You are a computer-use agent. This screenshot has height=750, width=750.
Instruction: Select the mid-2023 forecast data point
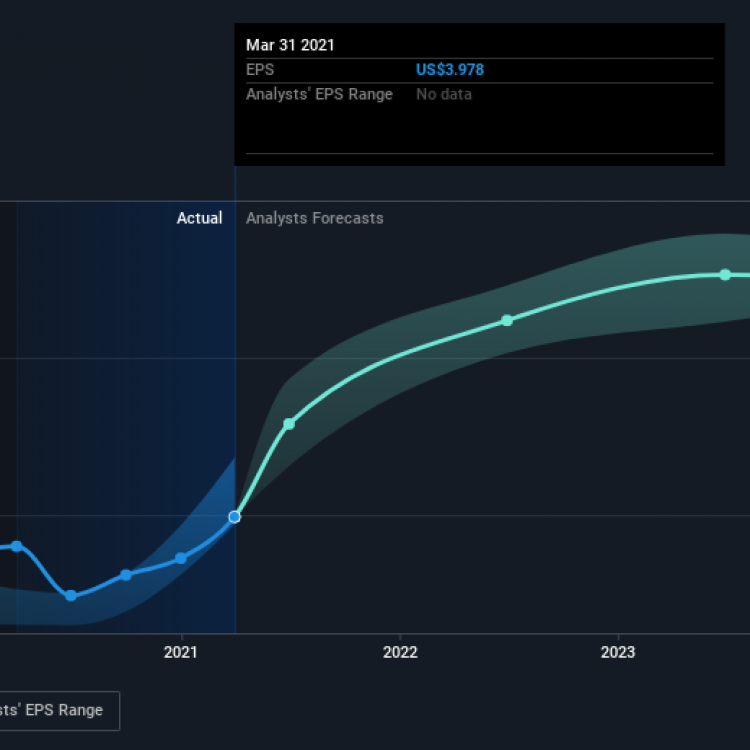pyautogui.click(x=725, y=275)
